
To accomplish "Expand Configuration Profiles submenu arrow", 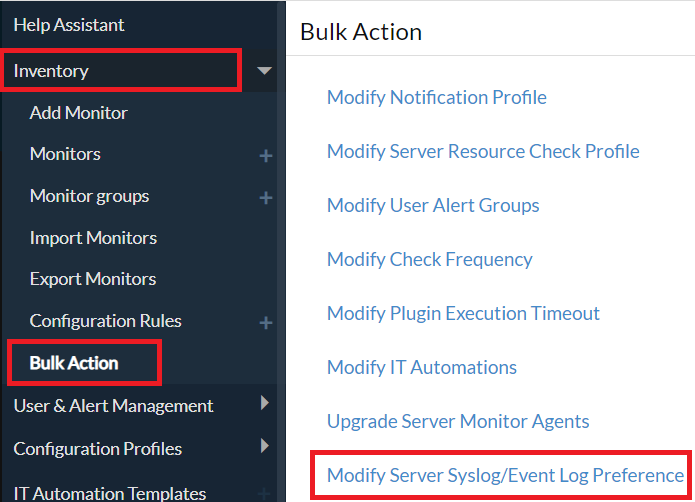I will coord(264,446).
